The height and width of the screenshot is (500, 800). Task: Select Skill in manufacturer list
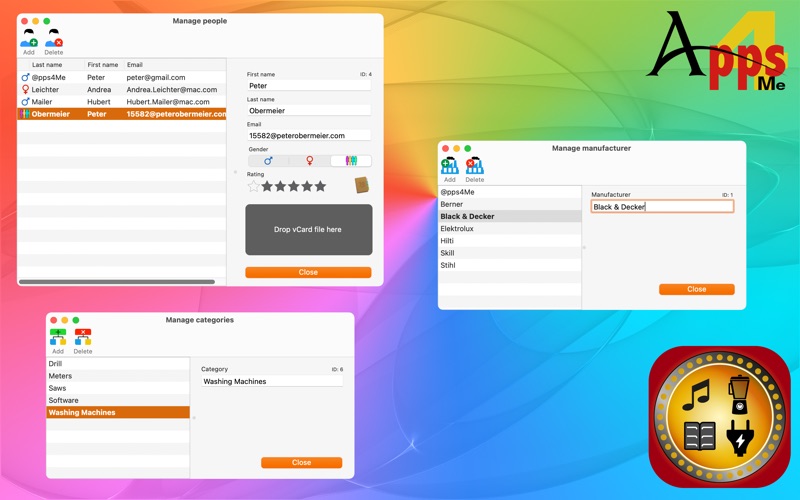click(x=510, y=253)
